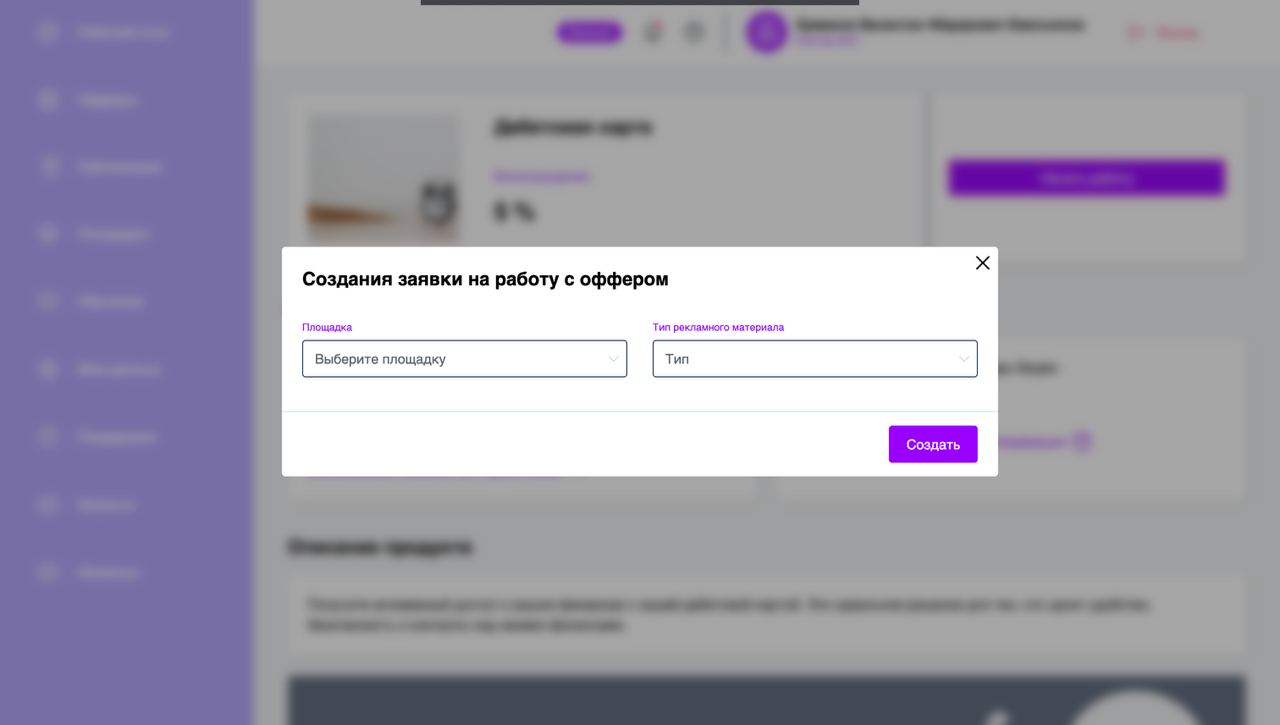Open the last item in left sidebar
The width and height of the screenshot is (1280, 725).
tap(108, 573)
